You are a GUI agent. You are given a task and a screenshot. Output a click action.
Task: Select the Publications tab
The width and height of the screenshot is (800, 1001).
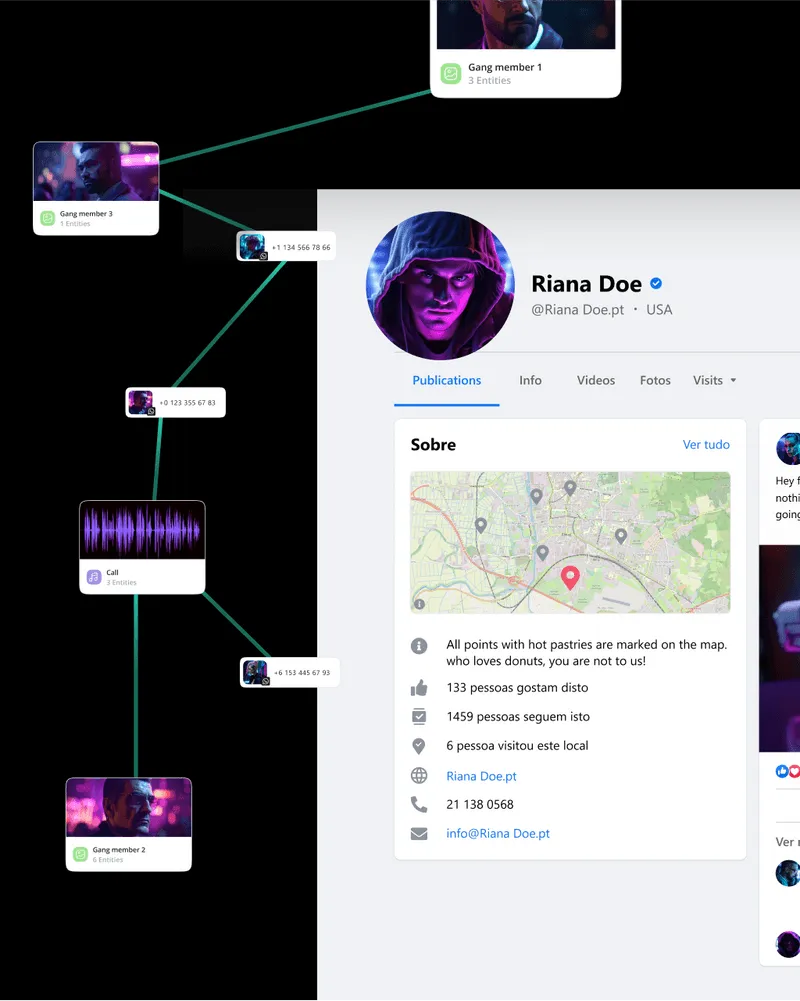pos(447,380)
